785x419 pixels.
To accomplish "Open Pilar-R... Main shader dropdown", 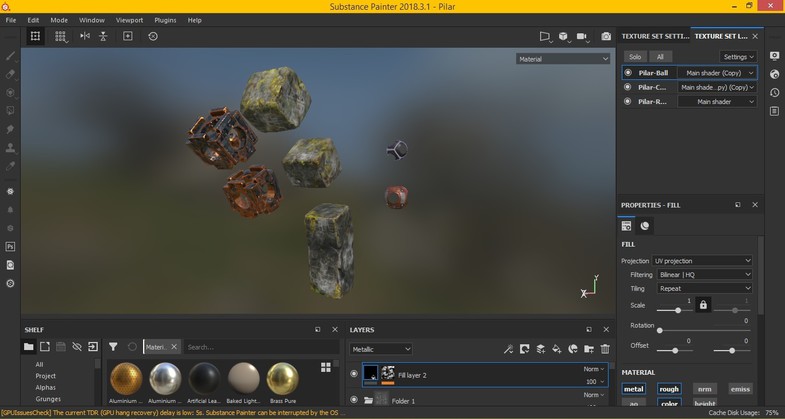I will [717, 102].
